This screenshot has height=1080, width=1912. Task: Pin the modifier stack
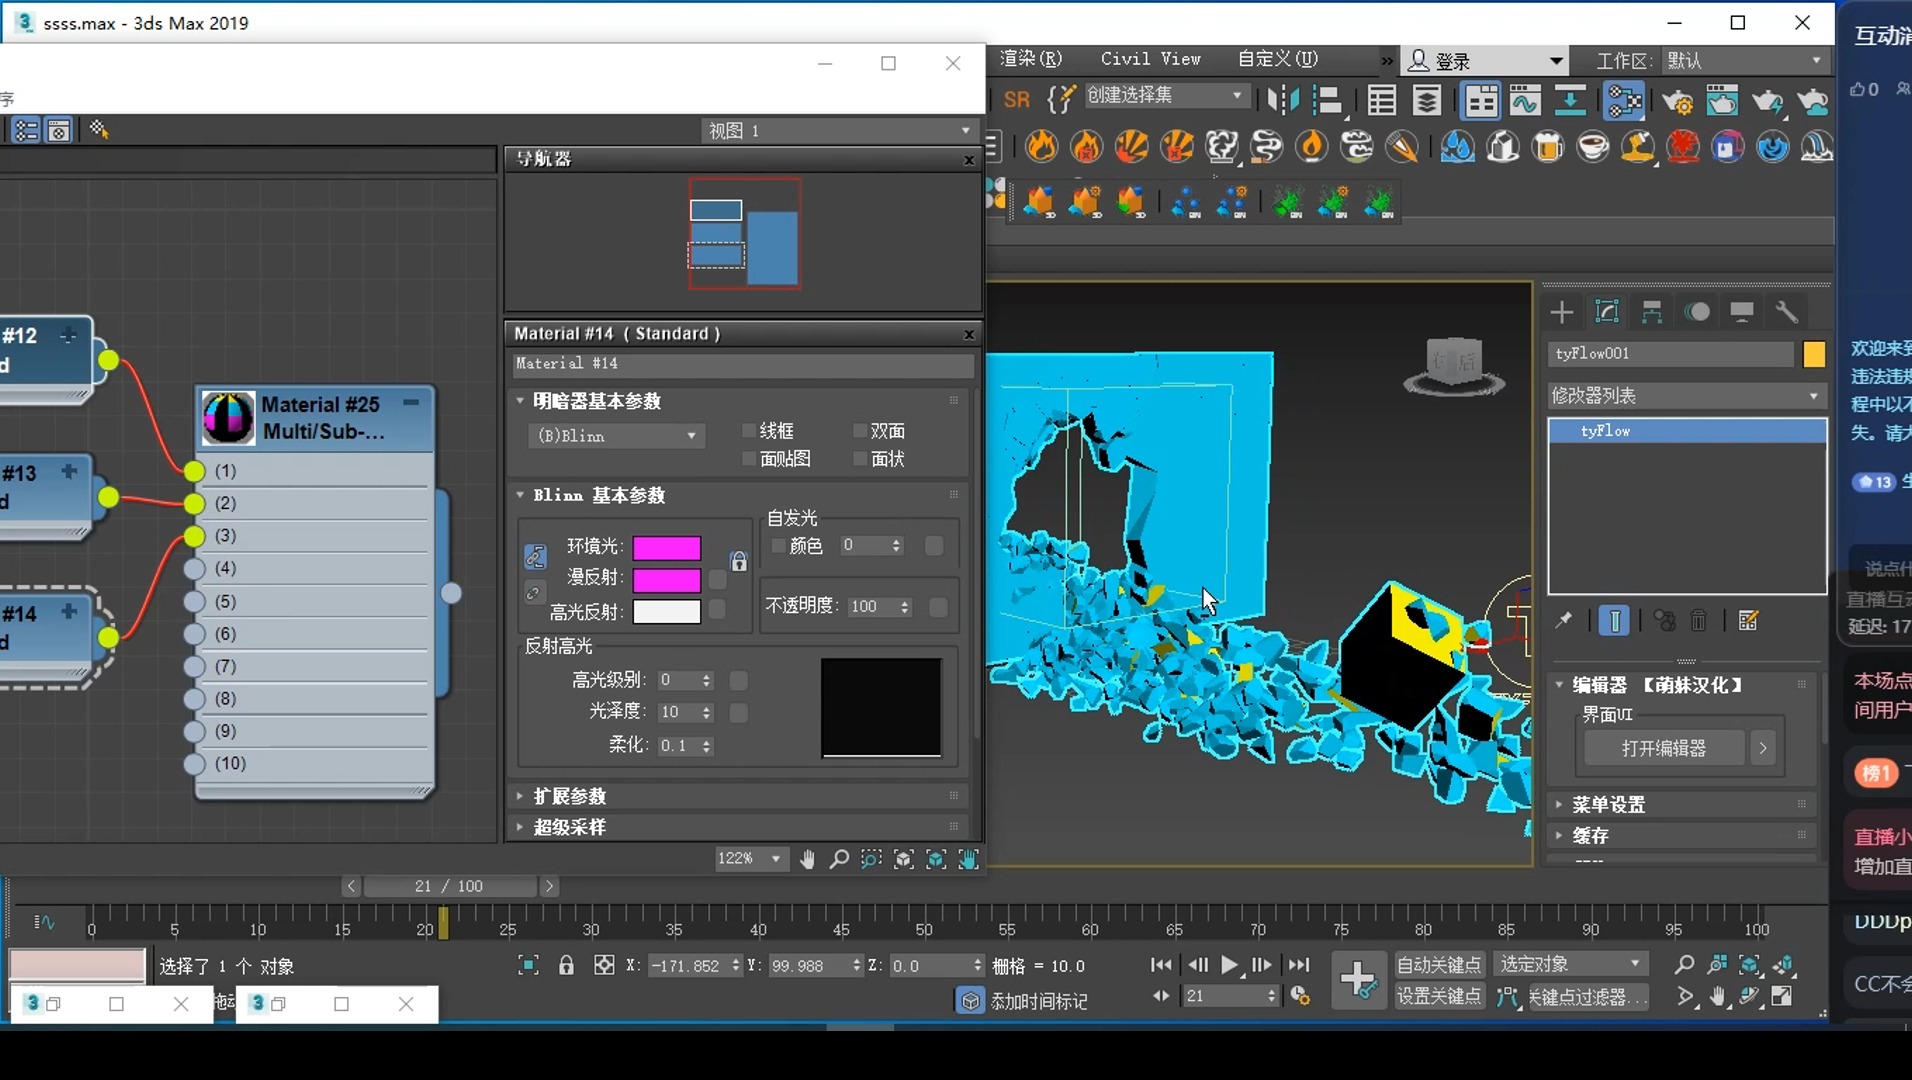pos(1563,620)
